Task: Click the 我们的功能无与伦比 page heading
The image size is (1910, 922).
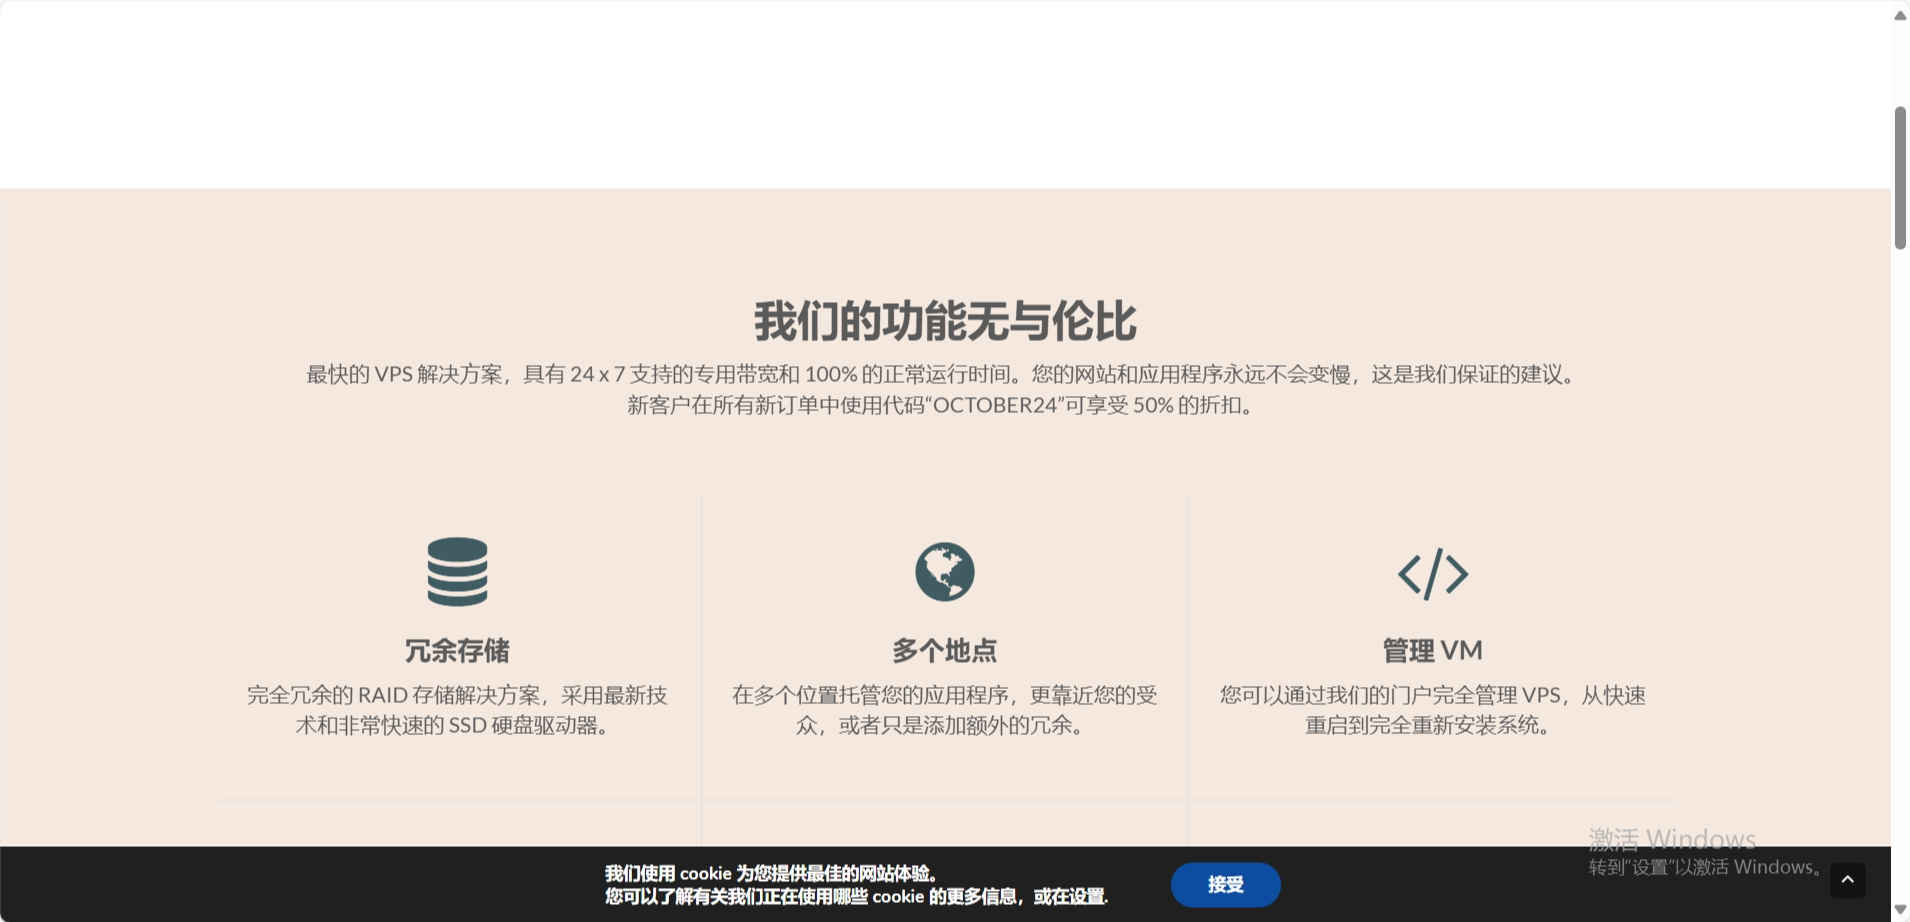Action: (x=944, y=322)
